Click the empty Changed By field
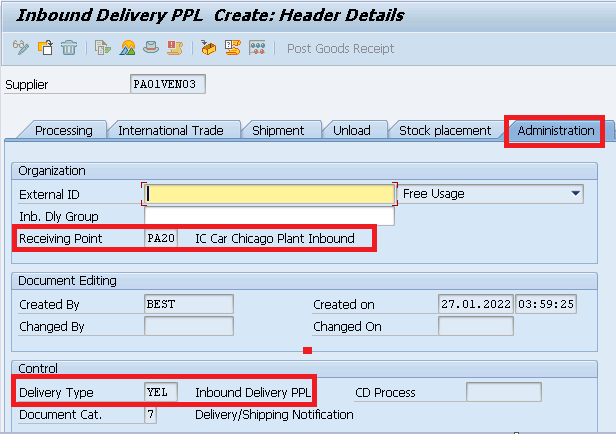Viewport: 616px width, 434px height. pos(189,326)
